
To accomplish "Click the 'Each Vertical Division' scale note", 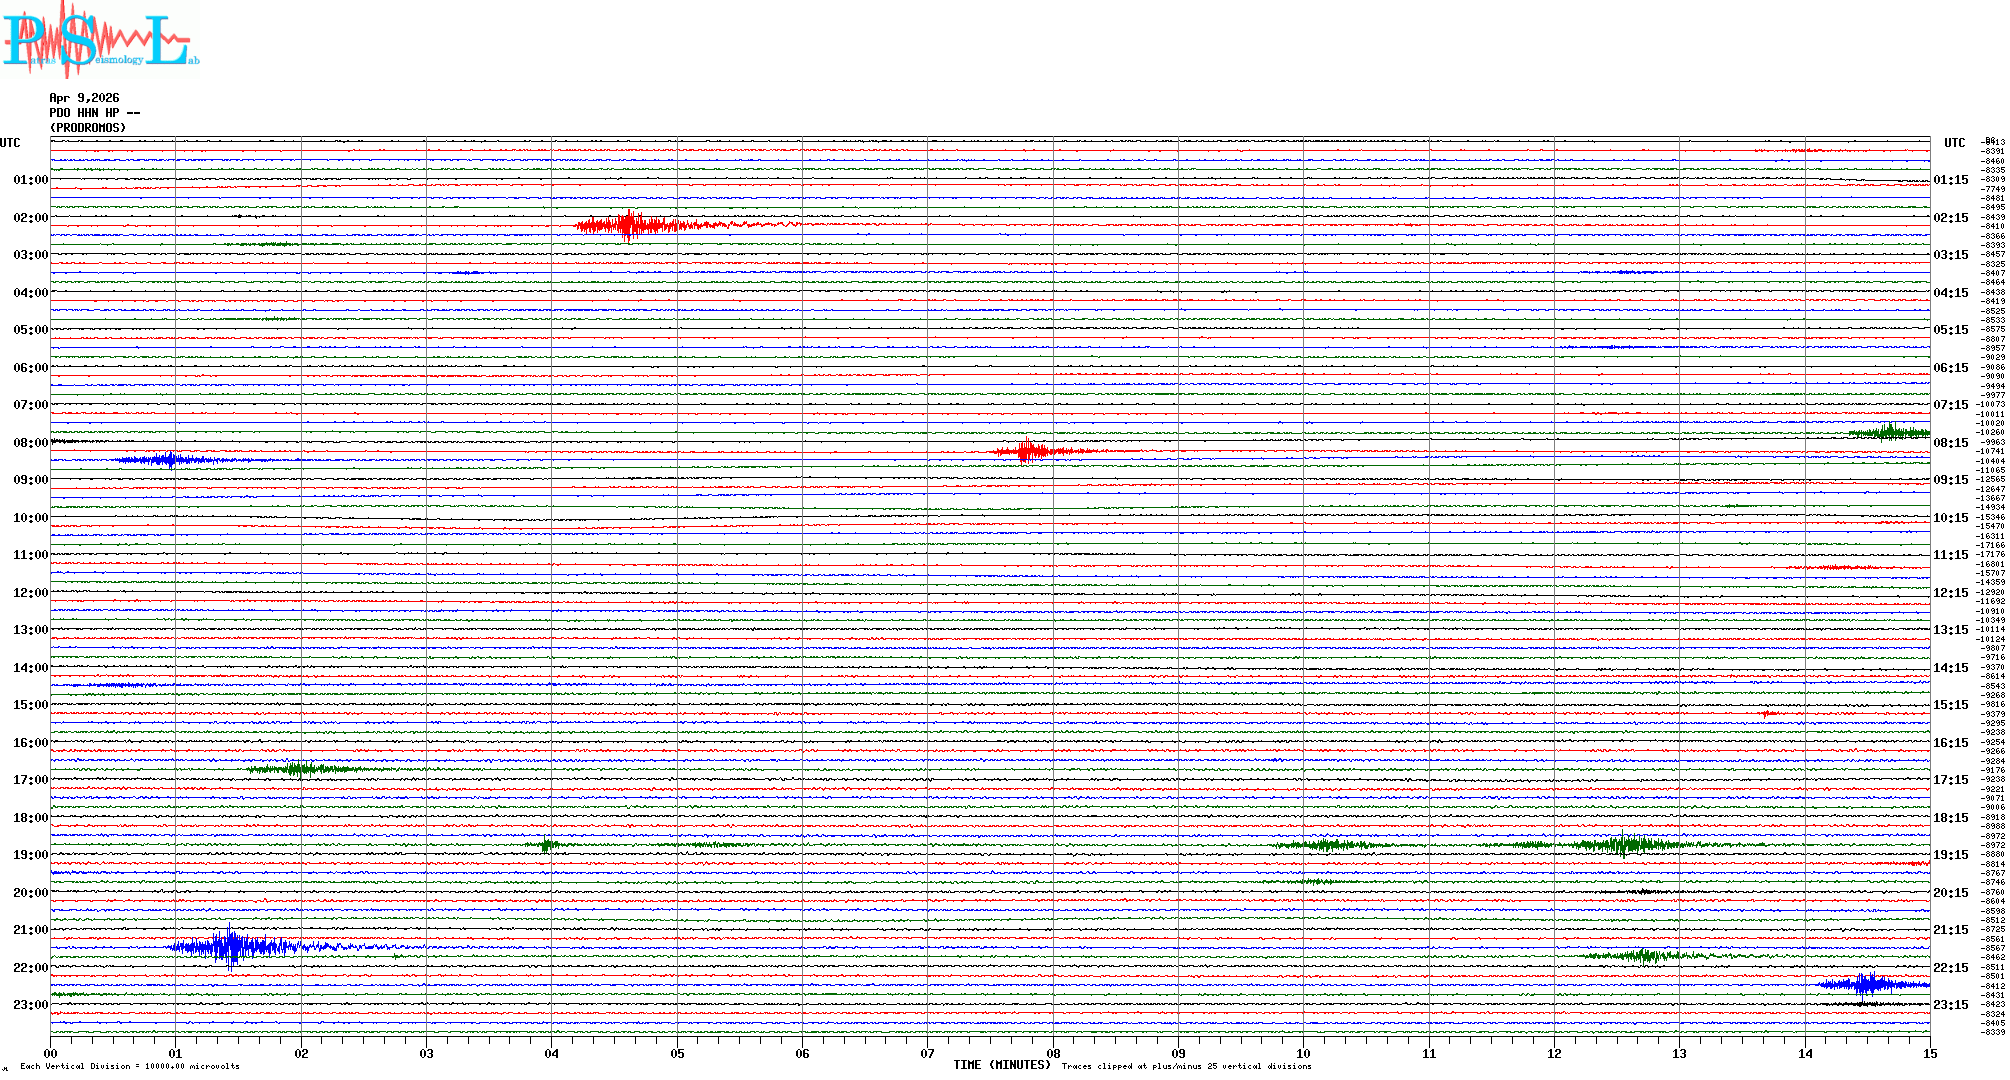I will [130, 1066].
